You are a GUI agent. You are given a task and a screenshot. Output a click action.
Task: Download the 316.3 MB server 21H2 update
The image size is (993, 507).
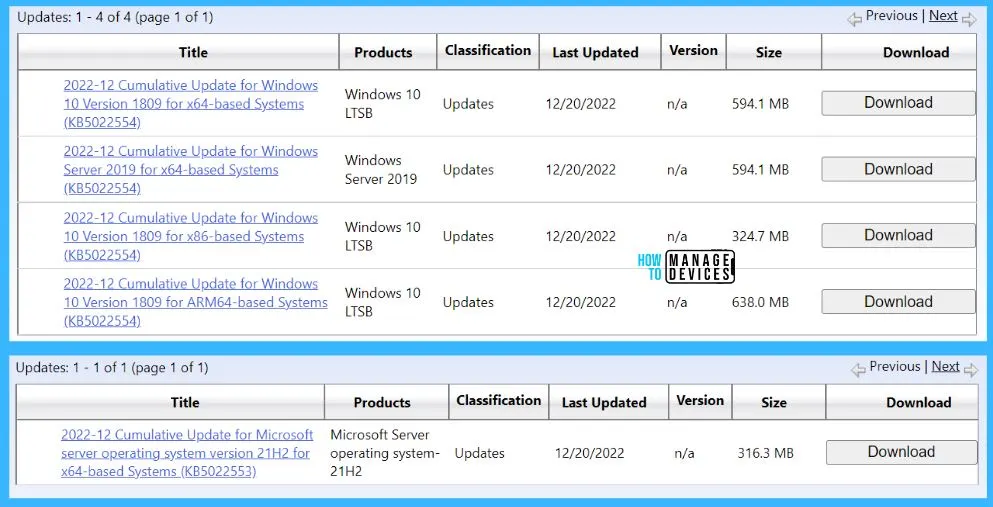click(901, 453)
